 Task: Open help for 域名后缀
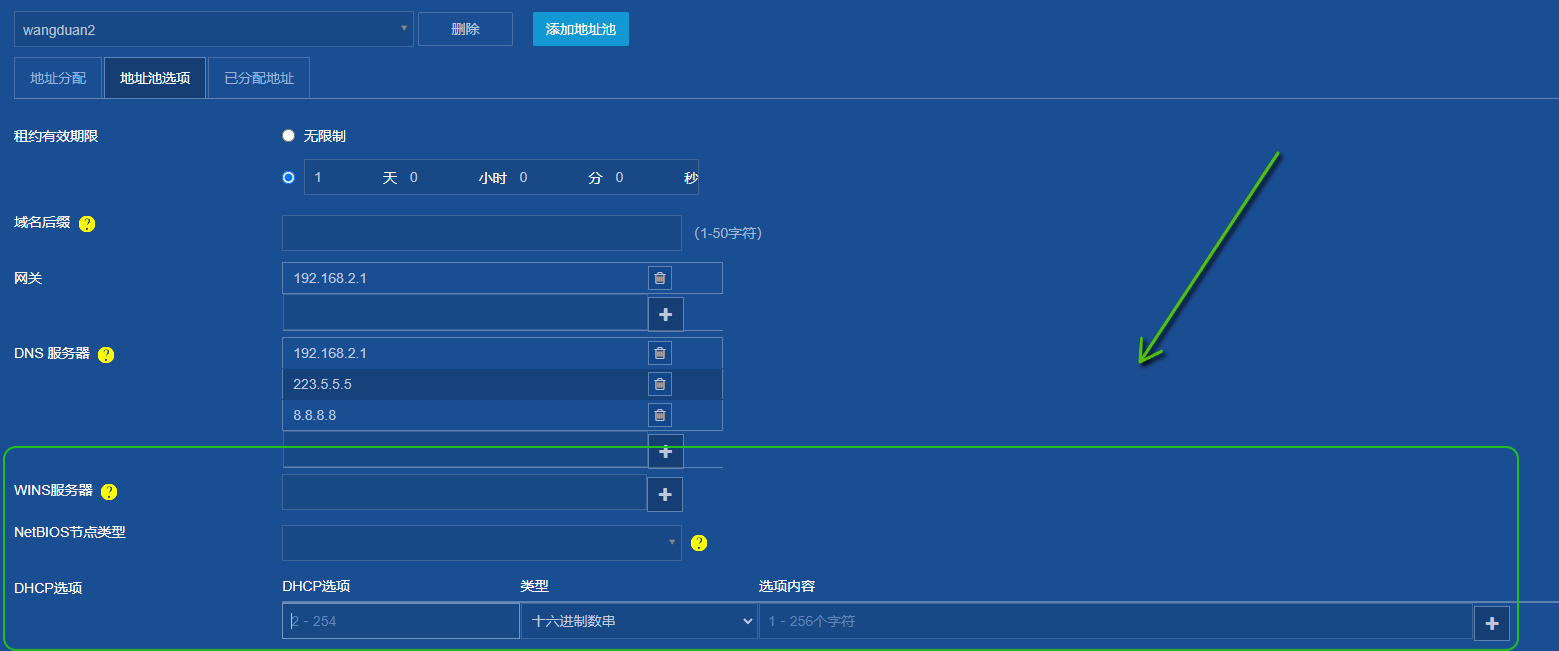tap(87, 224)
